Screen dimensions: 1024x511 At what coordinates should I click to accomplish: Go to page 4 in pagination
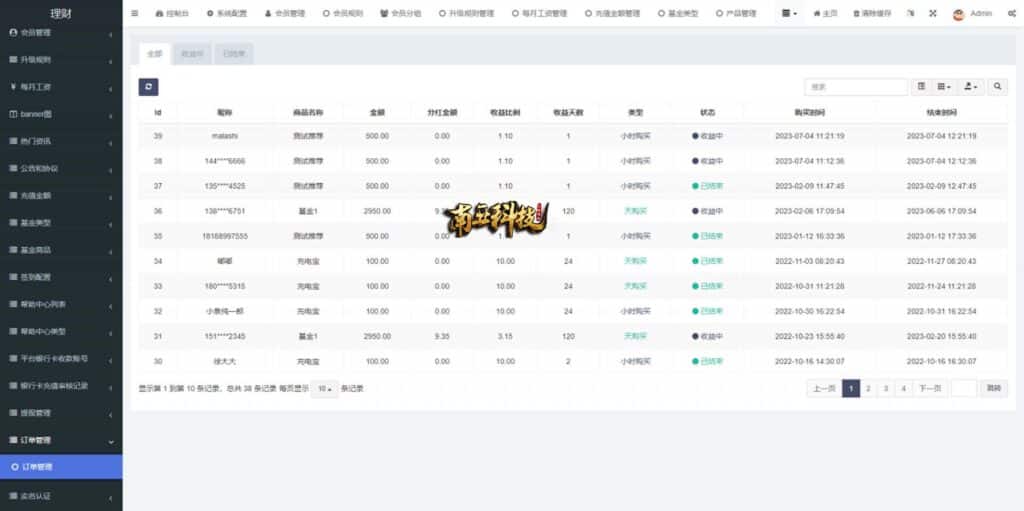pos(903,388)
